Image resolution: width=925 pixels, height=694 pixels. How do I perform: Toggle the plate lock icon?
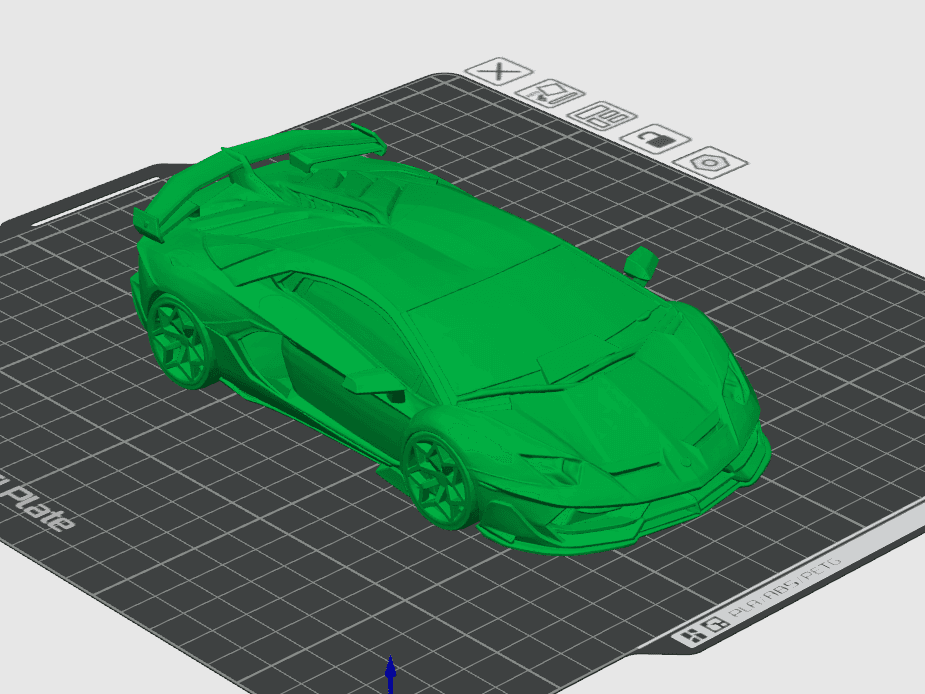coord(656,139)
